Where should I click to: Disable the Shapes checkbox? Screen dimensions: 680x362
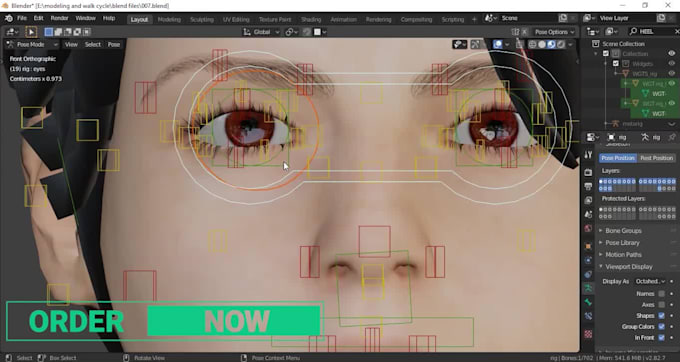[661, 316]
